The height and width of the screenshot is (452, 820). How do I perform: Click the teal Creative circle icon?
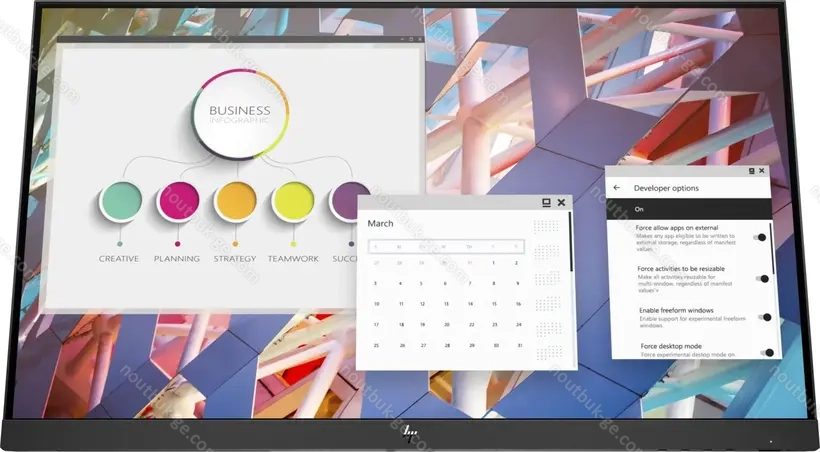[120, 201]
